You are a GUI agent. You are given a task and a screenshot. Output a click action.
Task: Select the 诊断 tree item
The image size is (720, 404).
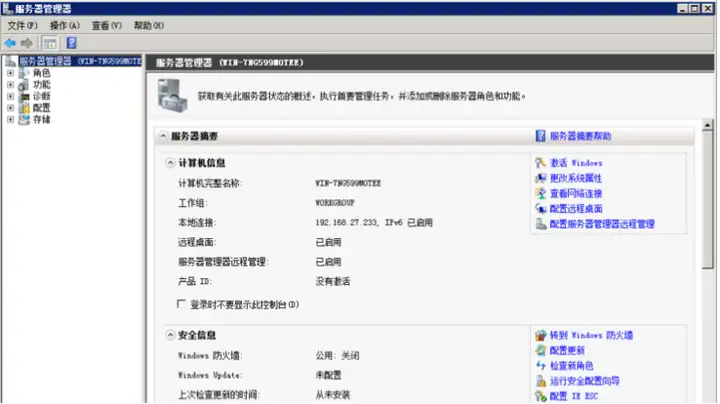(x=42, y=96)
